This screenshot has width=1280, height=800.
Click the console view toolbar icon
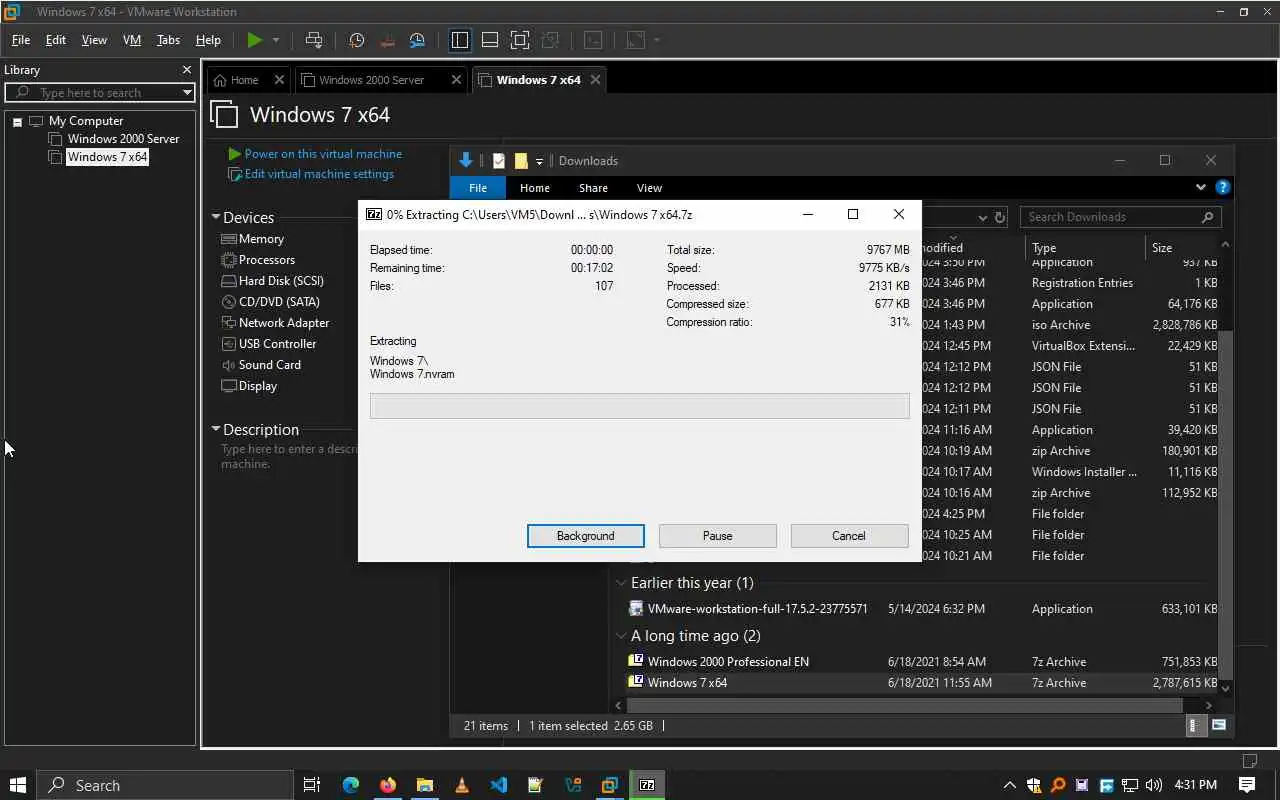(x=593, y=40)
